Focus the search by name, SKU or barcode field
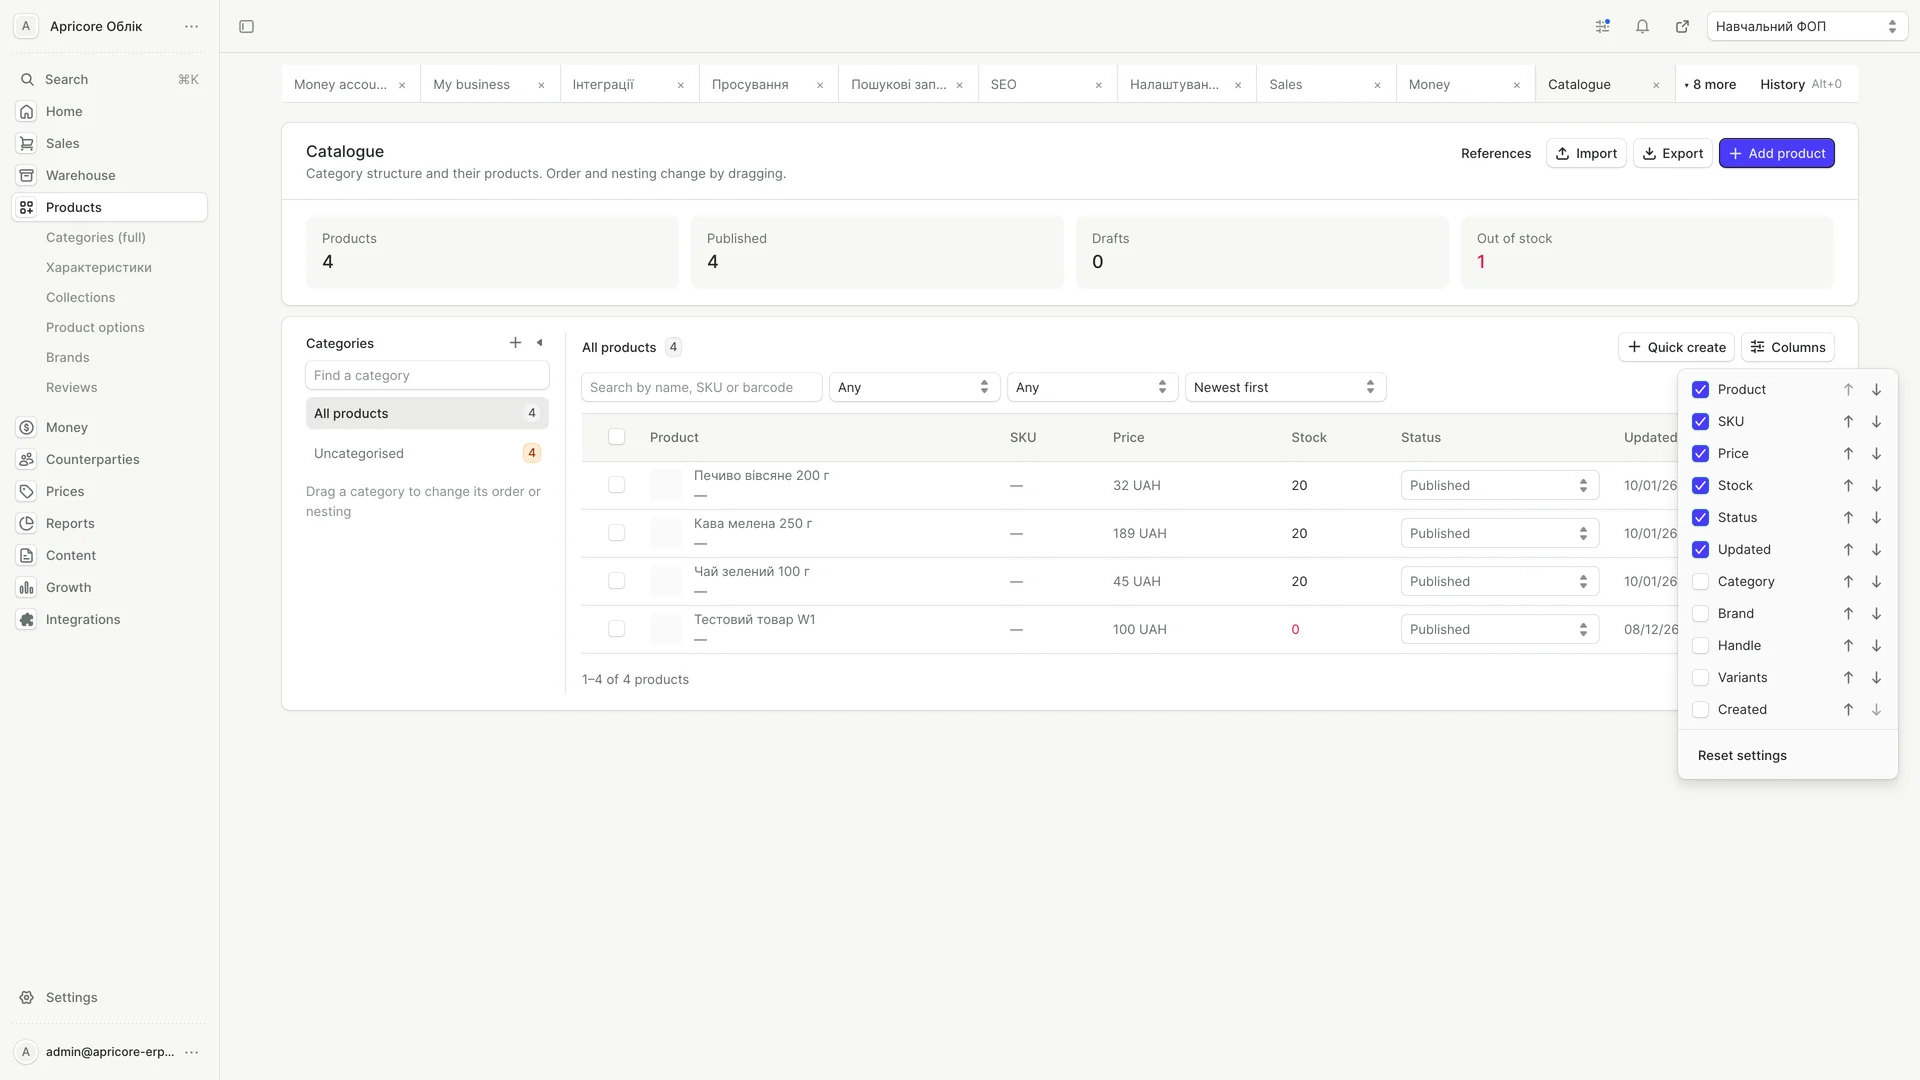The image size is (1920, 1080). coord(702,387)
